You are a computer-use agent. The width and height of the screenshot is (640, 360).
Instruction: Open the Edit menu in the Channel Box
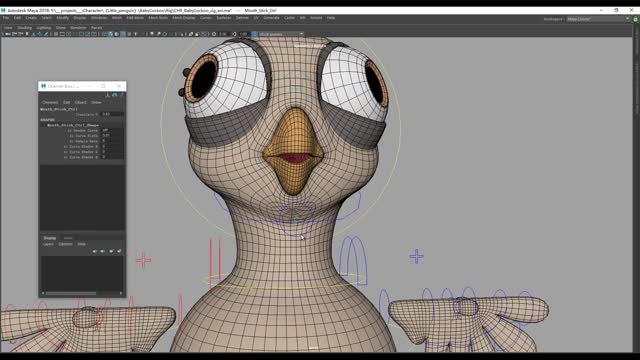pyautogui.click(x=67, y=102)
